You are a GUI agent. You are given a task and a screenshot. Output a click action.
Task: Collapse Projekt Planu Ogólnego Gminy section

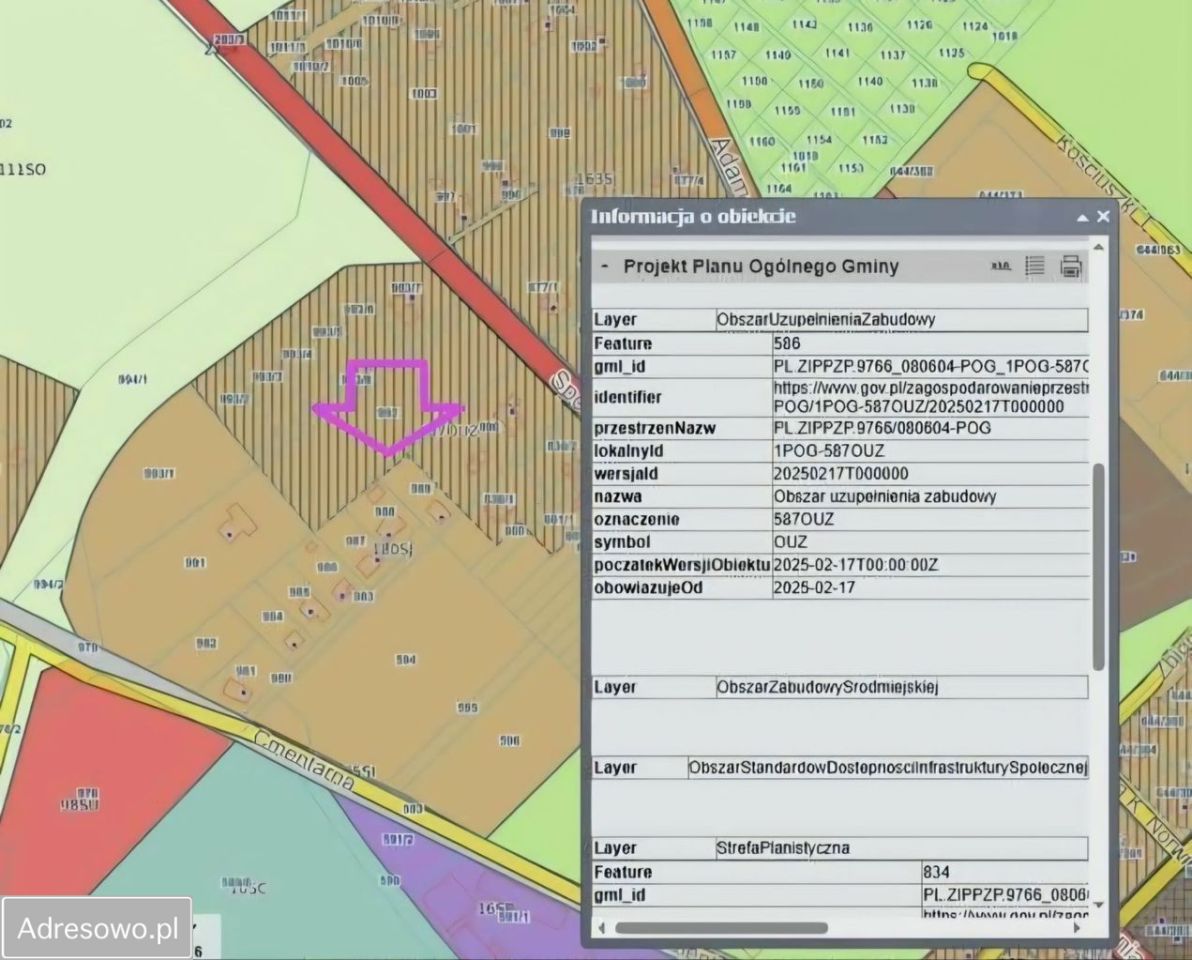coord(604,267)
